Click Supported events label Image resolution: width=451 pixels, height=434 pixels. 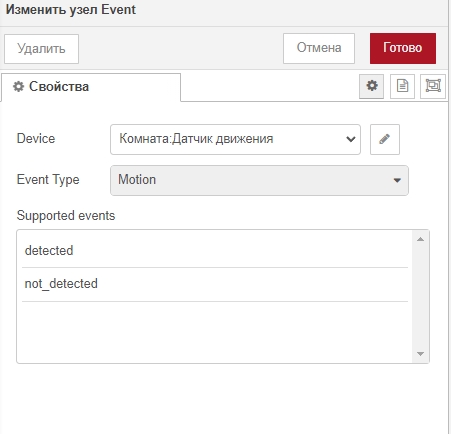click(66, 216)
